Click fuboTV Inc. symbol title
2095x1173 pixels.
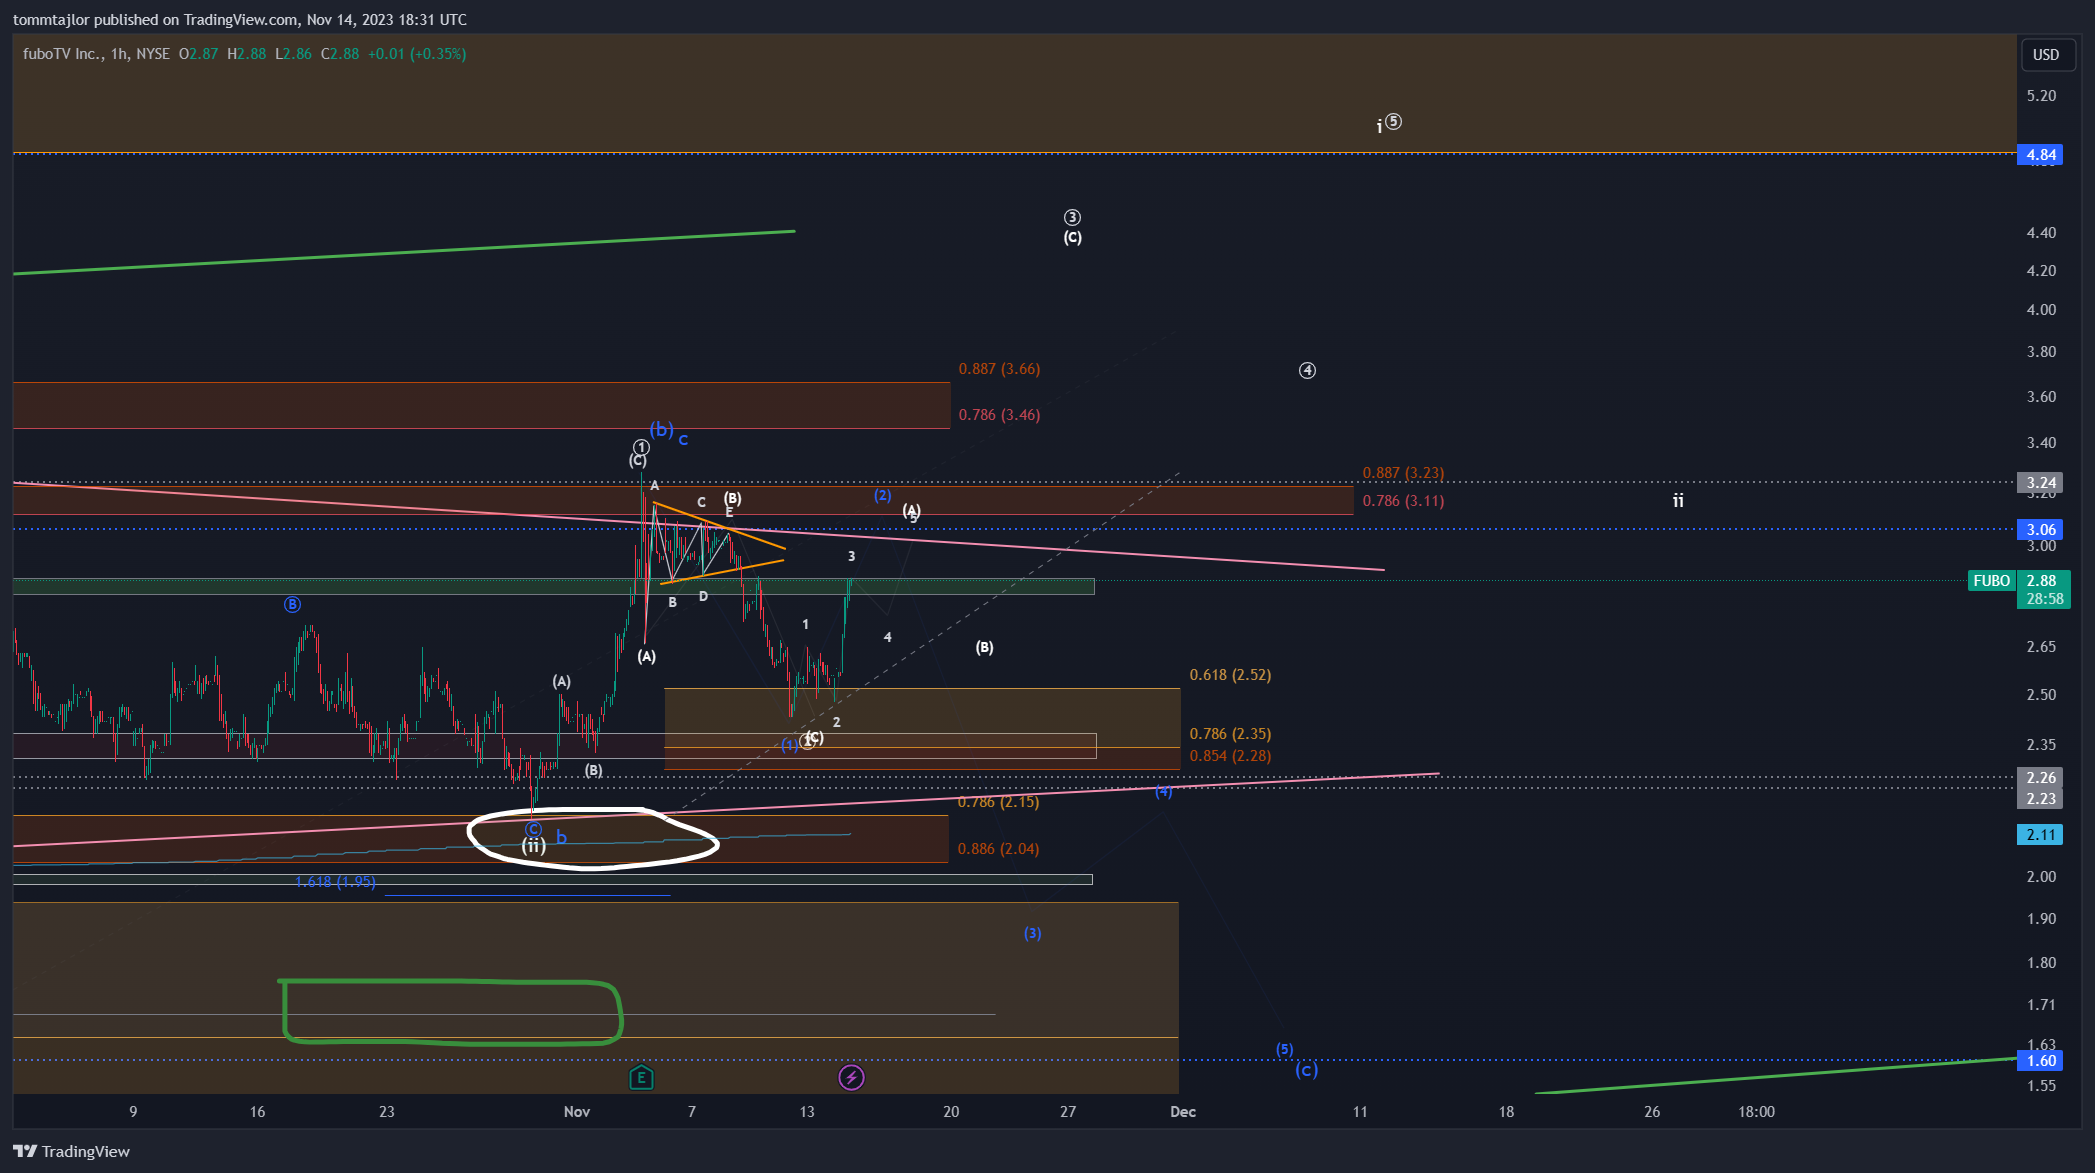pos(62,54)
